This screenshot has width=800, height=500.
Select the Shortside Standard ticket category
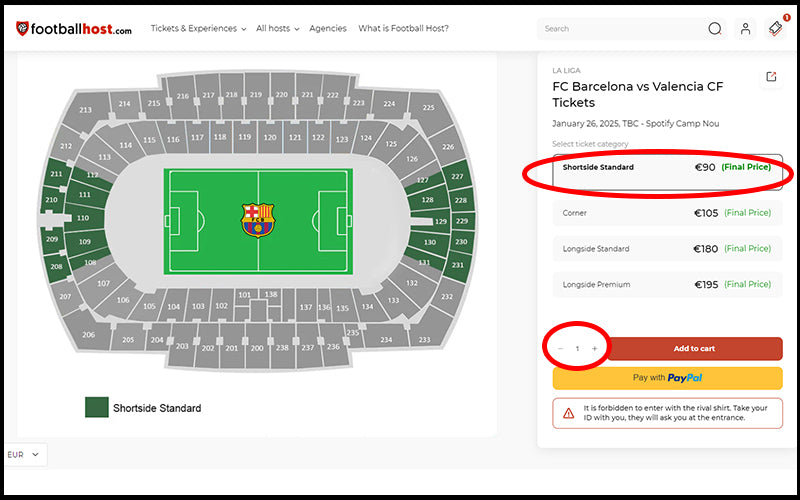click(x=667, y=168)
